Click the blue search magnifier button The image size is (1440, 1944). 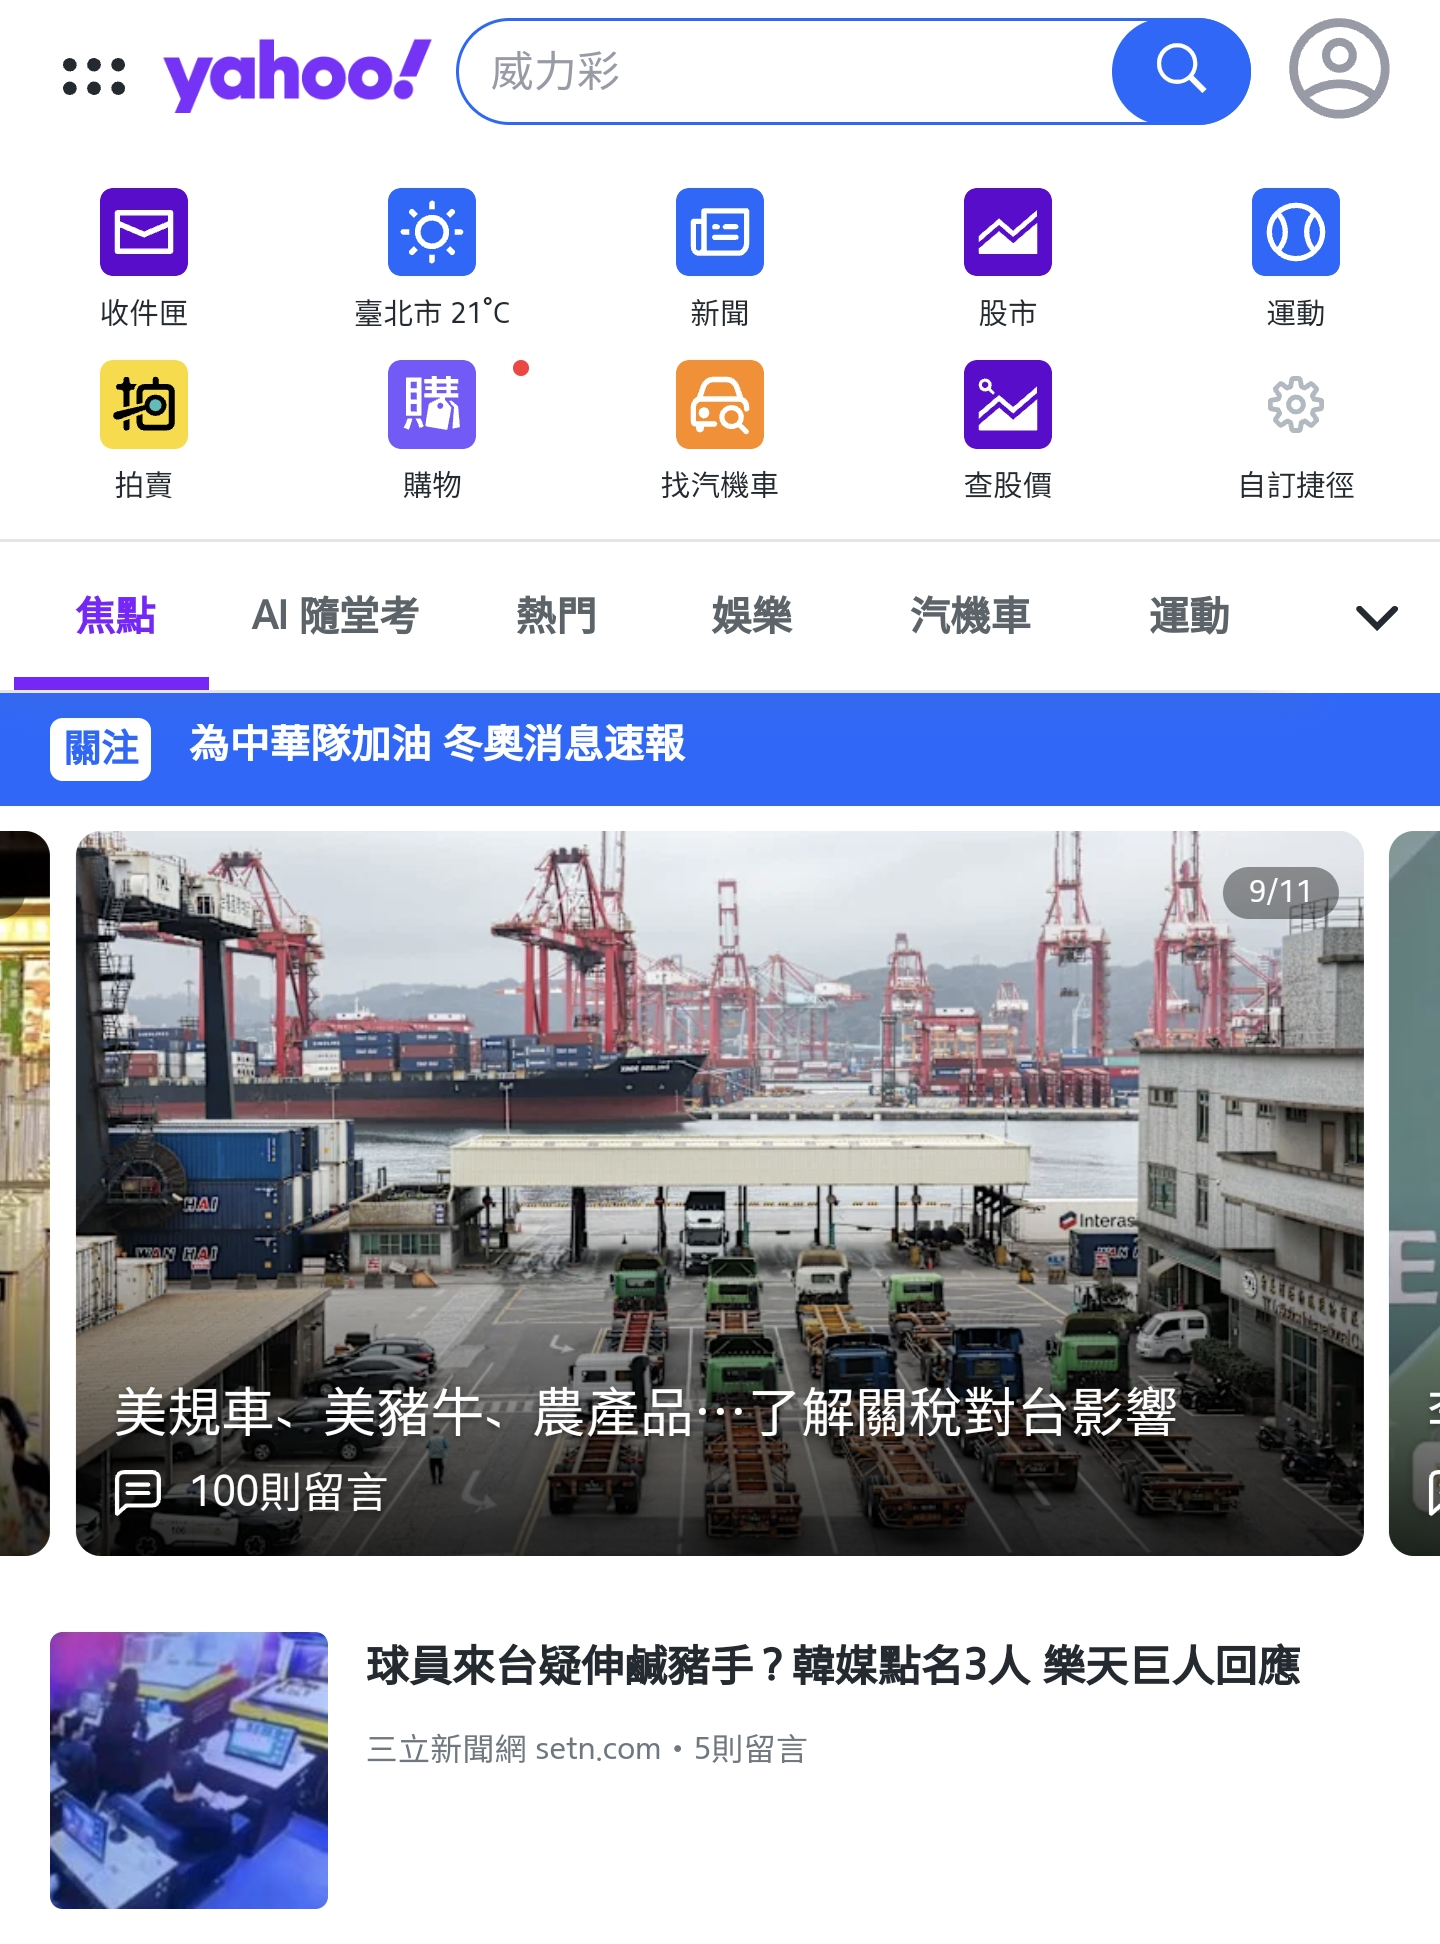[1180, 72]
